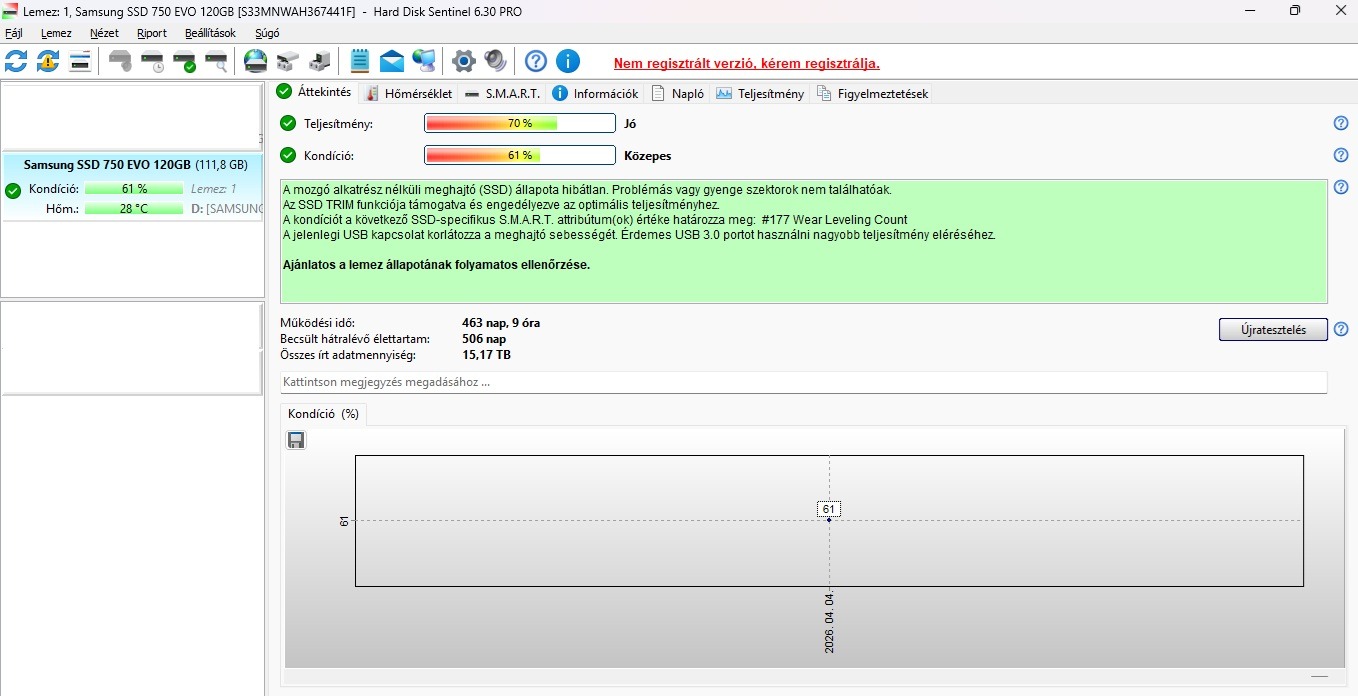Open settings via the gear icon

463,61
